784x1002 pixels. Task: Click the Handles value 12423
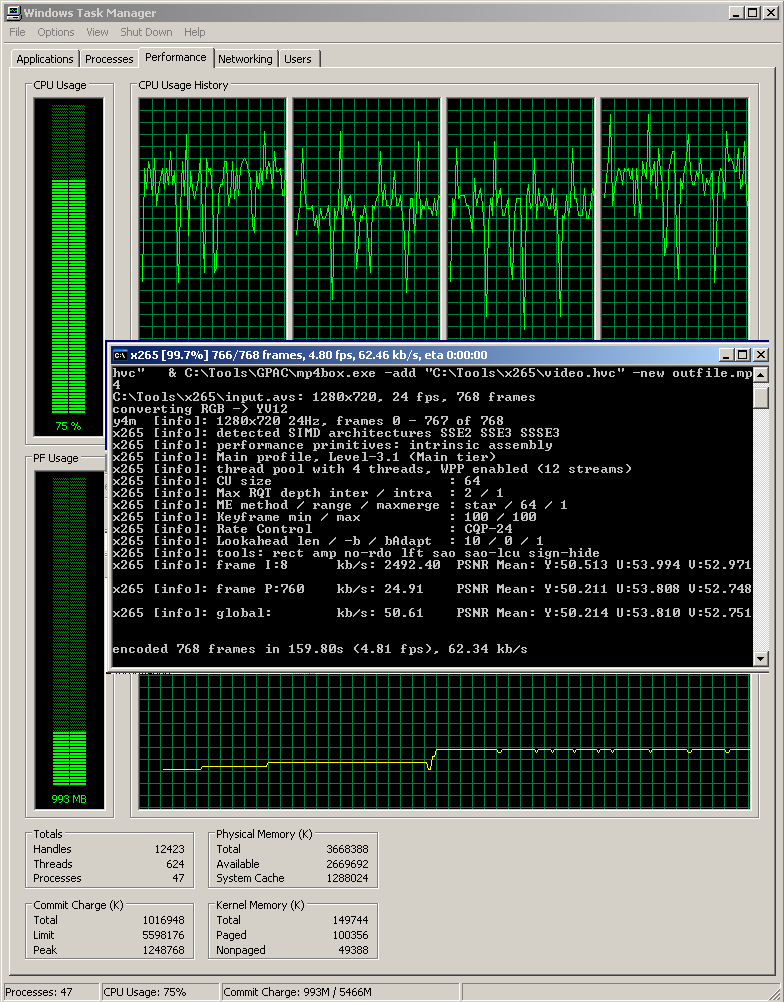169,849
